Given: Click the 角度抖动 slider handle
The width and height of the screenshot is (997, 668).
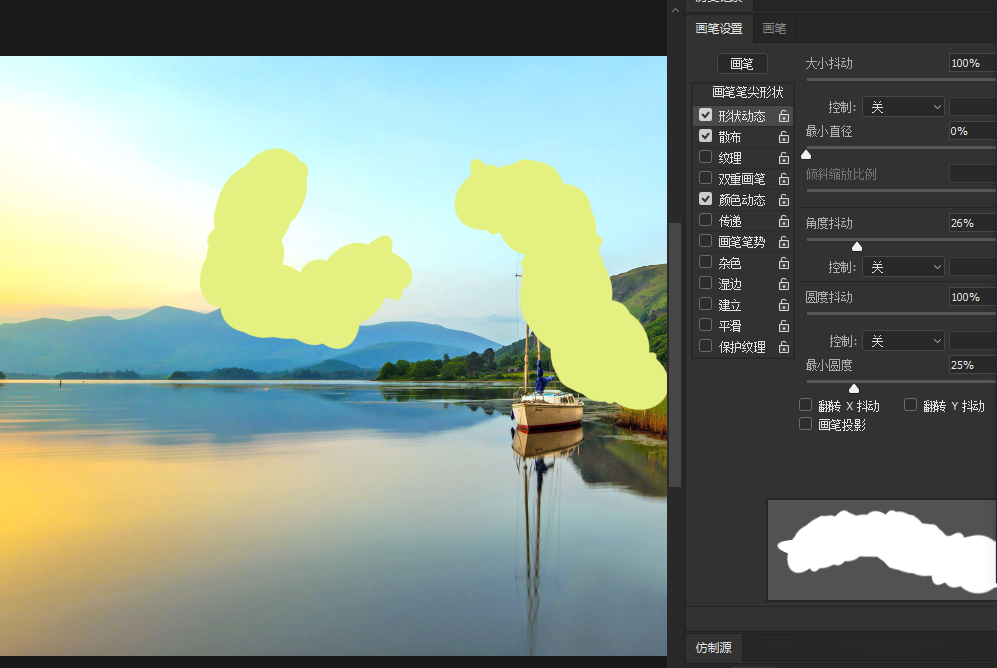Looking at the screenshot, I should click(x=856, y=246).
